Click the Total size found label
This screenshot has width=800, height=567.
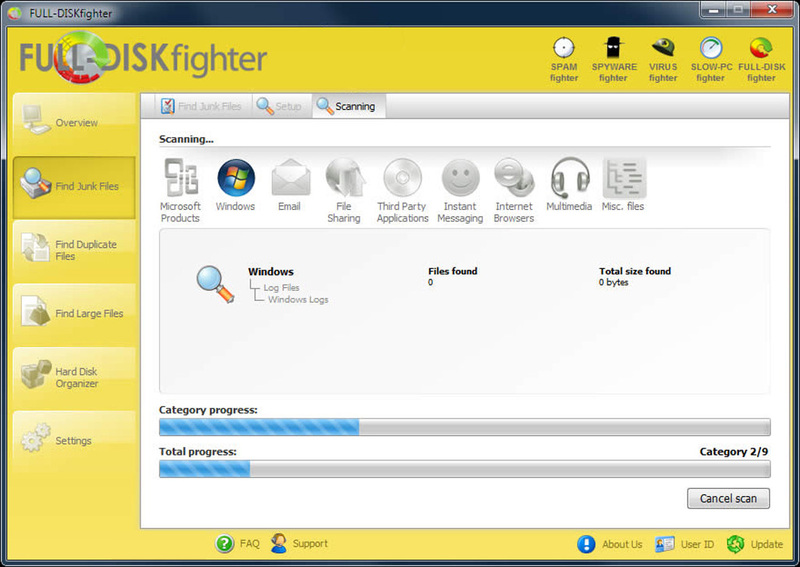click(x=635, y=271)
